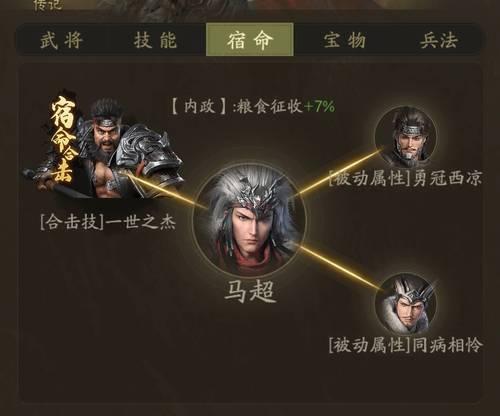Tap the headband warrior portrait for 勇冠西凉
The image size is (500, 416).
[x=406, y=137]
